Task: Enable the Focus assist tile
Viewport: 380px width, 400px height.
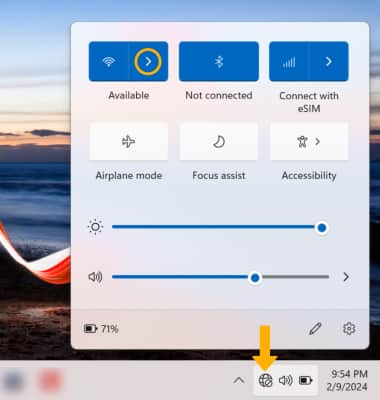Action: [219, 142]
